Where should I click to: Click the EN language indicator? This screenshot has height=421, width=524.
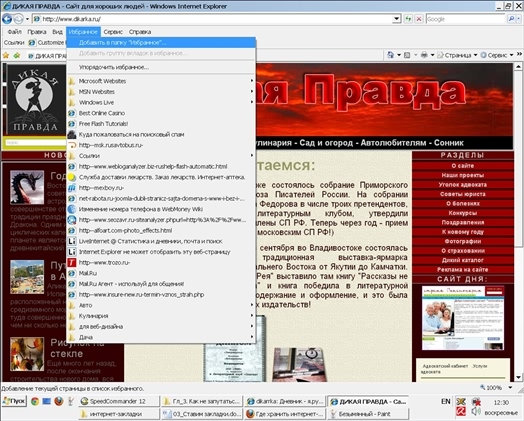tap(445, 401)
